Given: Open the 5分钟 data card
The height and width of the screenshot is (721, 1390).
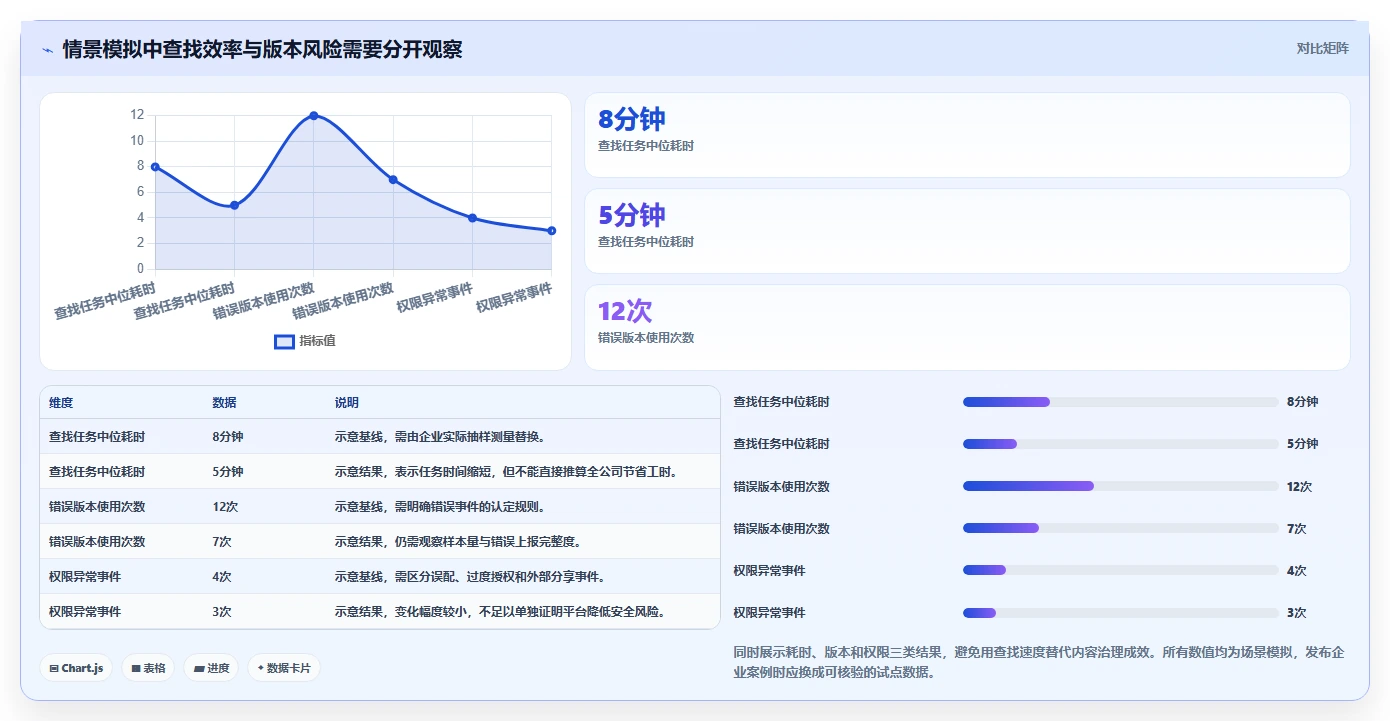Looking at the screenshot, I should (x=967, y=231).
